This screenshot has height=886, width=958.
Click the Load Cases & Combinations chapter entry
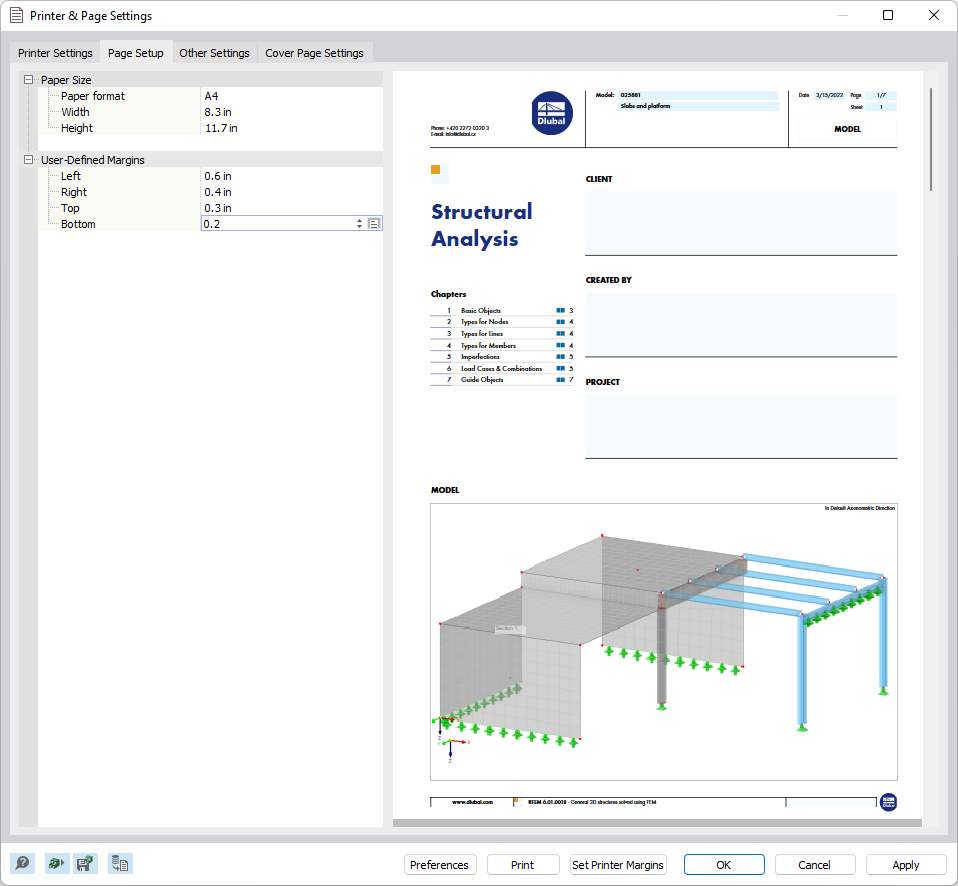pos(501,368)
